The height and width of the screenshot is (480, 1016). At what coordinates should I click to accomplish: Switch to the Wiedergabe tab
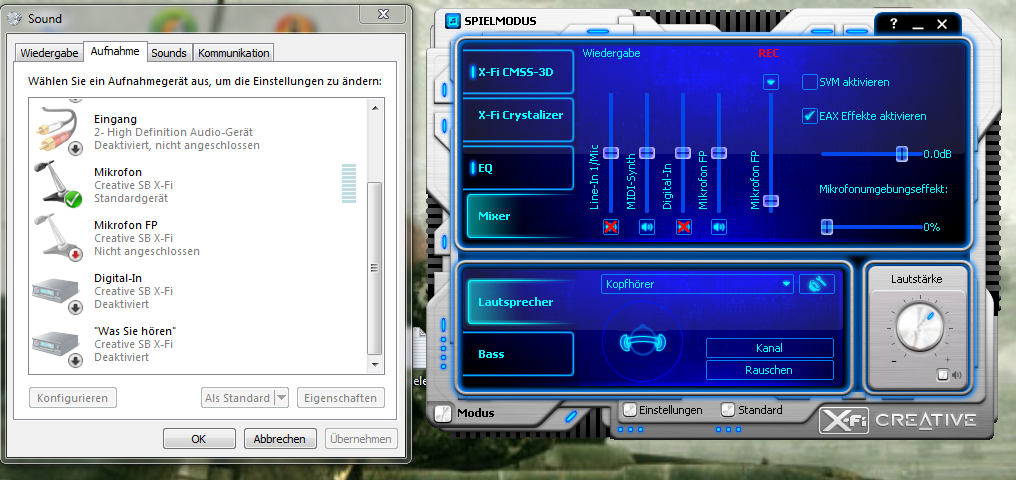[50, 53]
